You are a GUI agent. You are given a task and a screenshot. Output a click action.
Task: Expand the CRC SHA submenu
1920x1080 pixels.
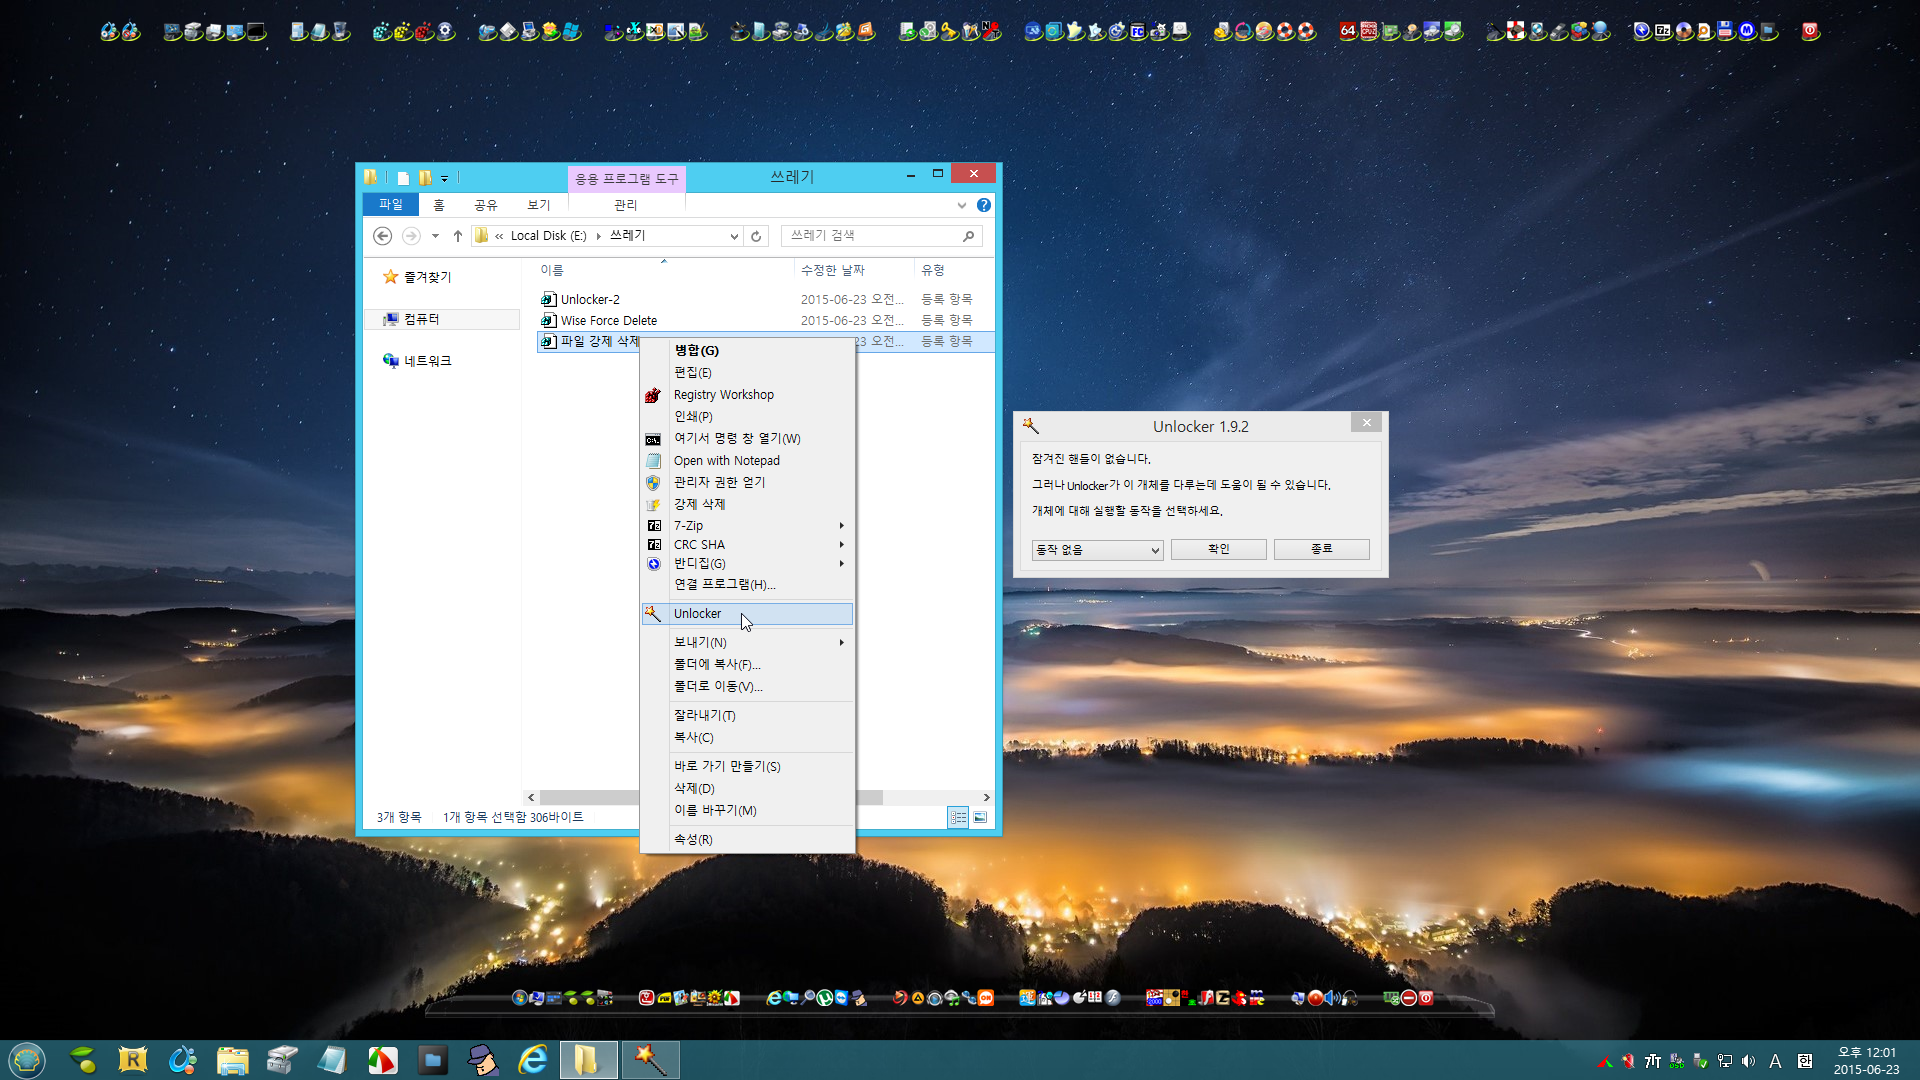[747, 545]
